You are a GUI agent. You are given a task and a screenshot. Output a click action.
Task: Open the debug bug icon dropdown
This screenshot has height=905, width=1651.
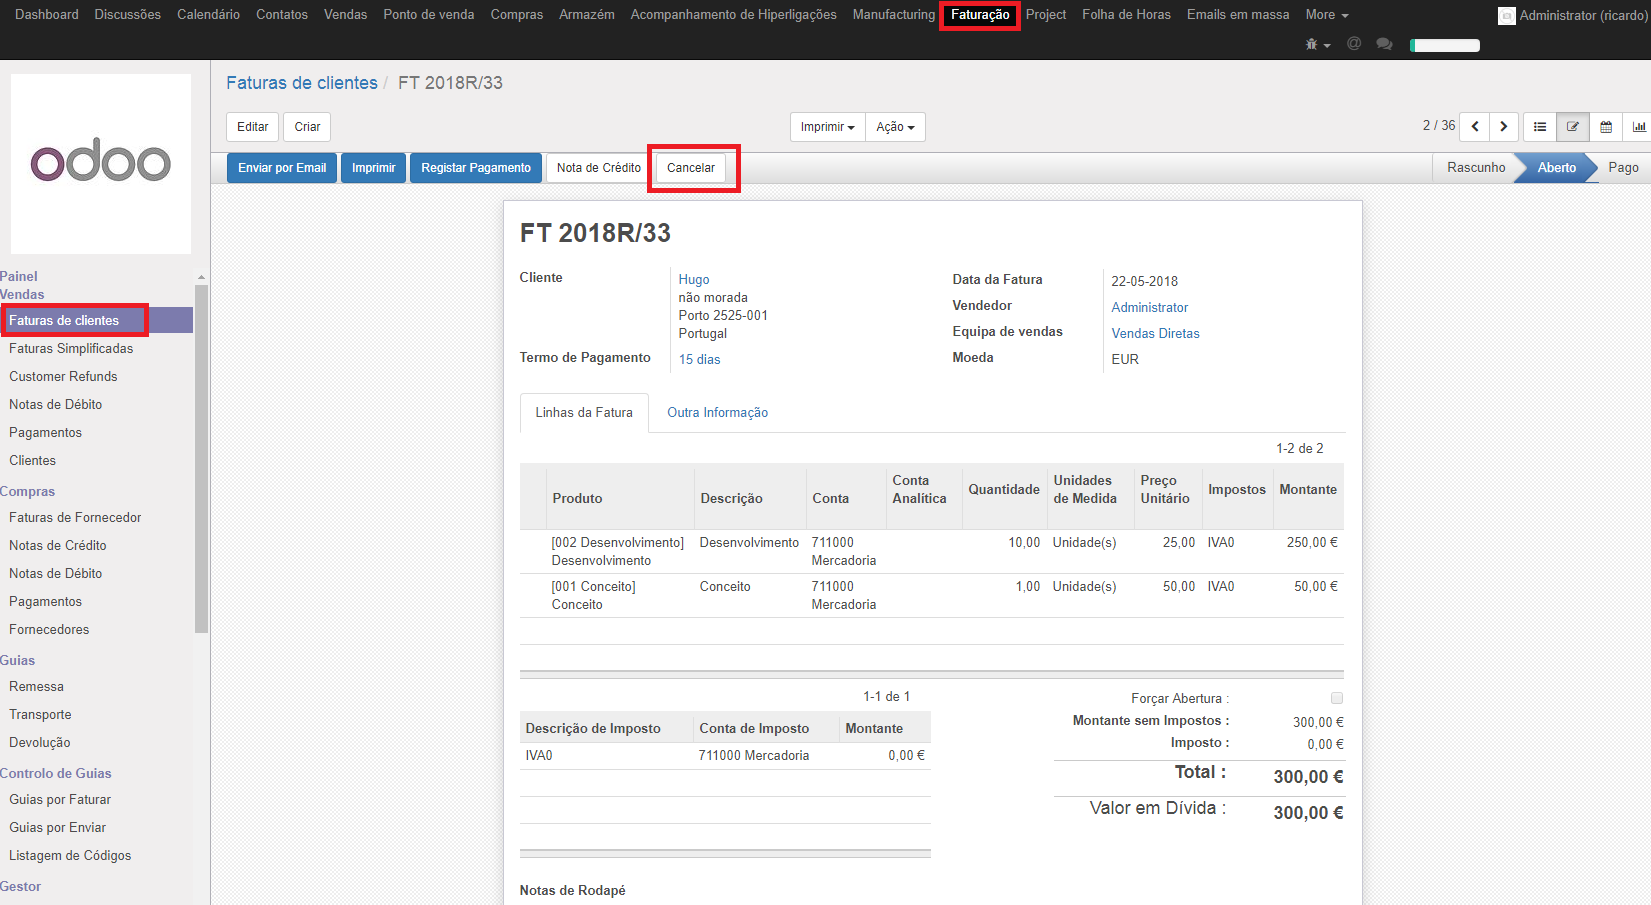pos(1317,45)
